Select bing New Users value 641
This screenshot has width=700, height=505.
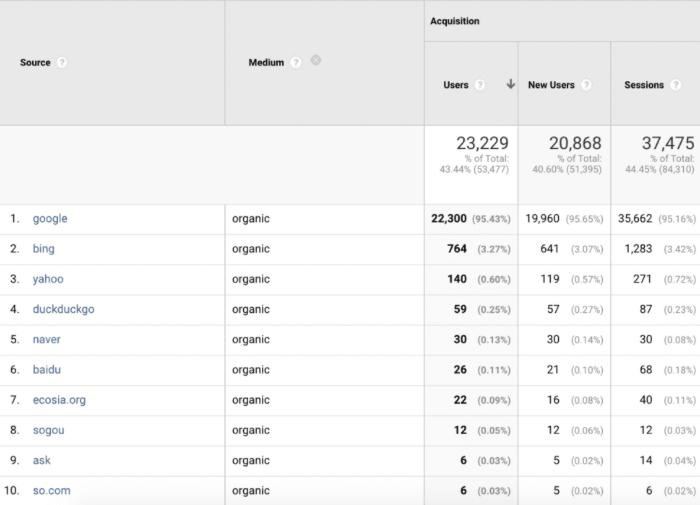click(550, 249)
